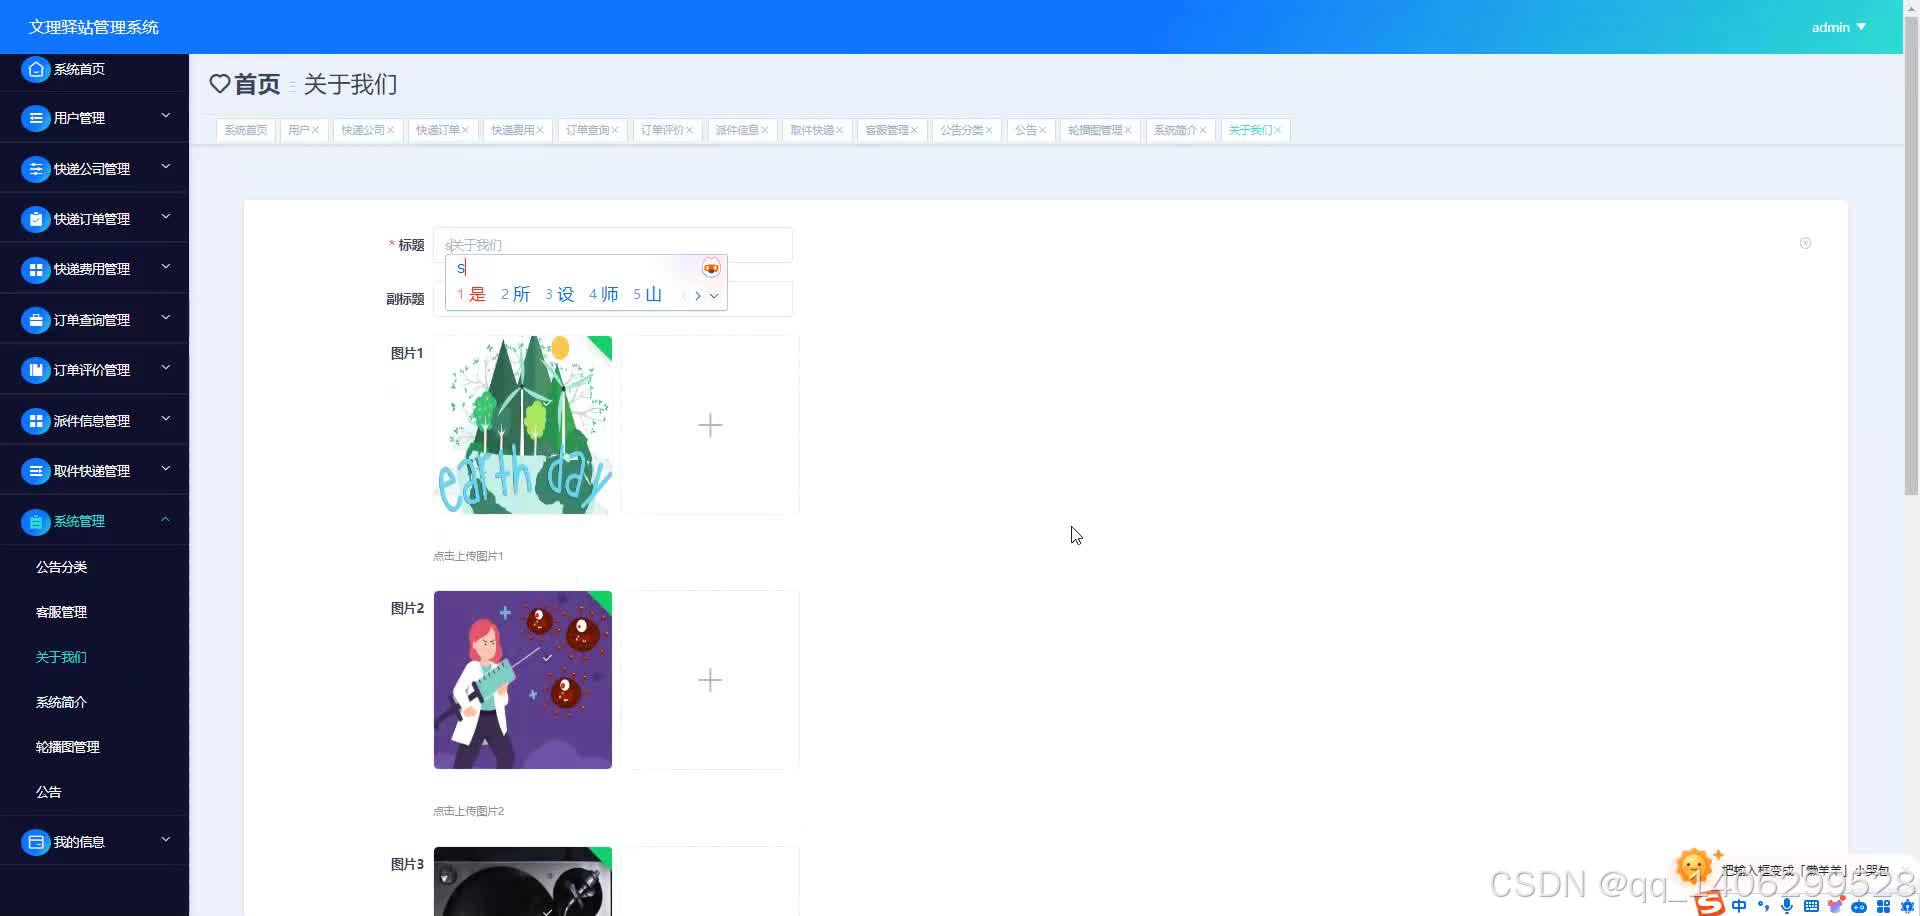Click the game robot icon on IME bar

[x=1859, y=906]
